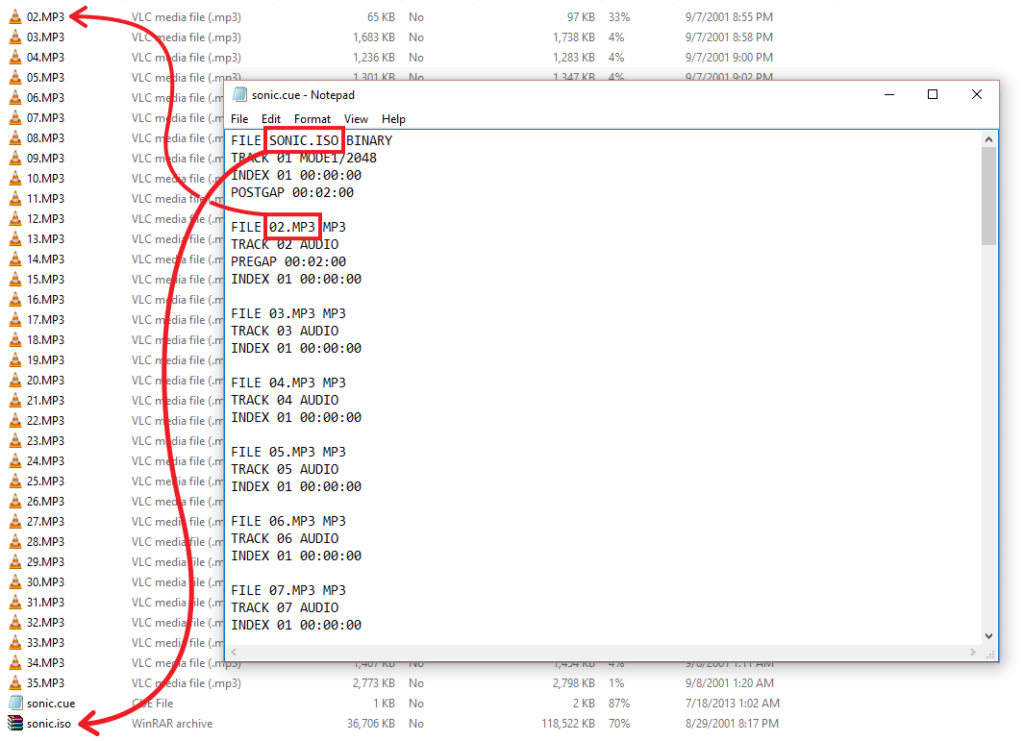Select the 12.MP3 file name
The width and height of the screenshot is (1024, 741).
pos(46,219)
